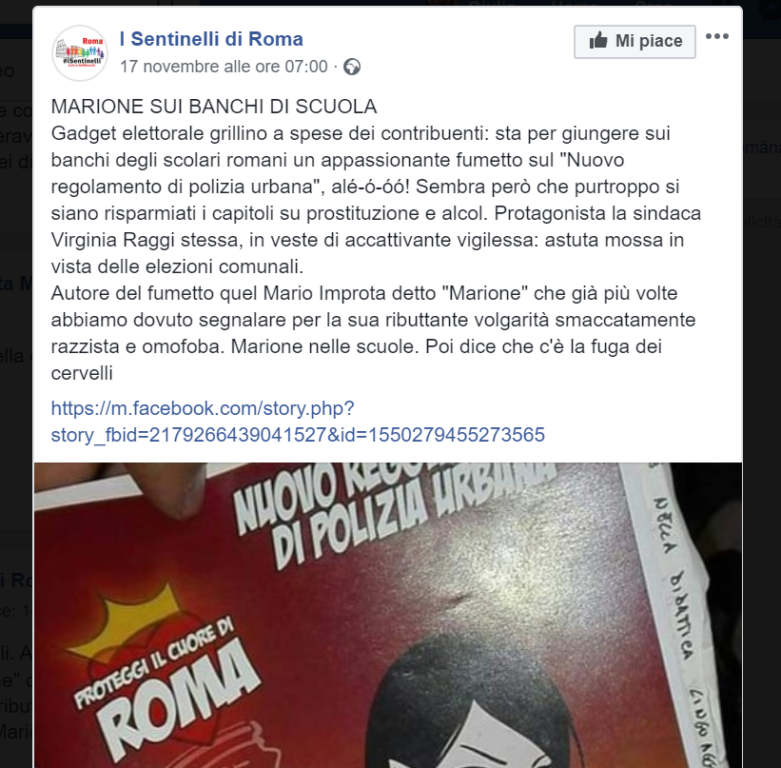Click the MARIONE SUI BANCHI DI SCUOLA heading
Viewport: 781px width, 768px height.
coord(214,107)
